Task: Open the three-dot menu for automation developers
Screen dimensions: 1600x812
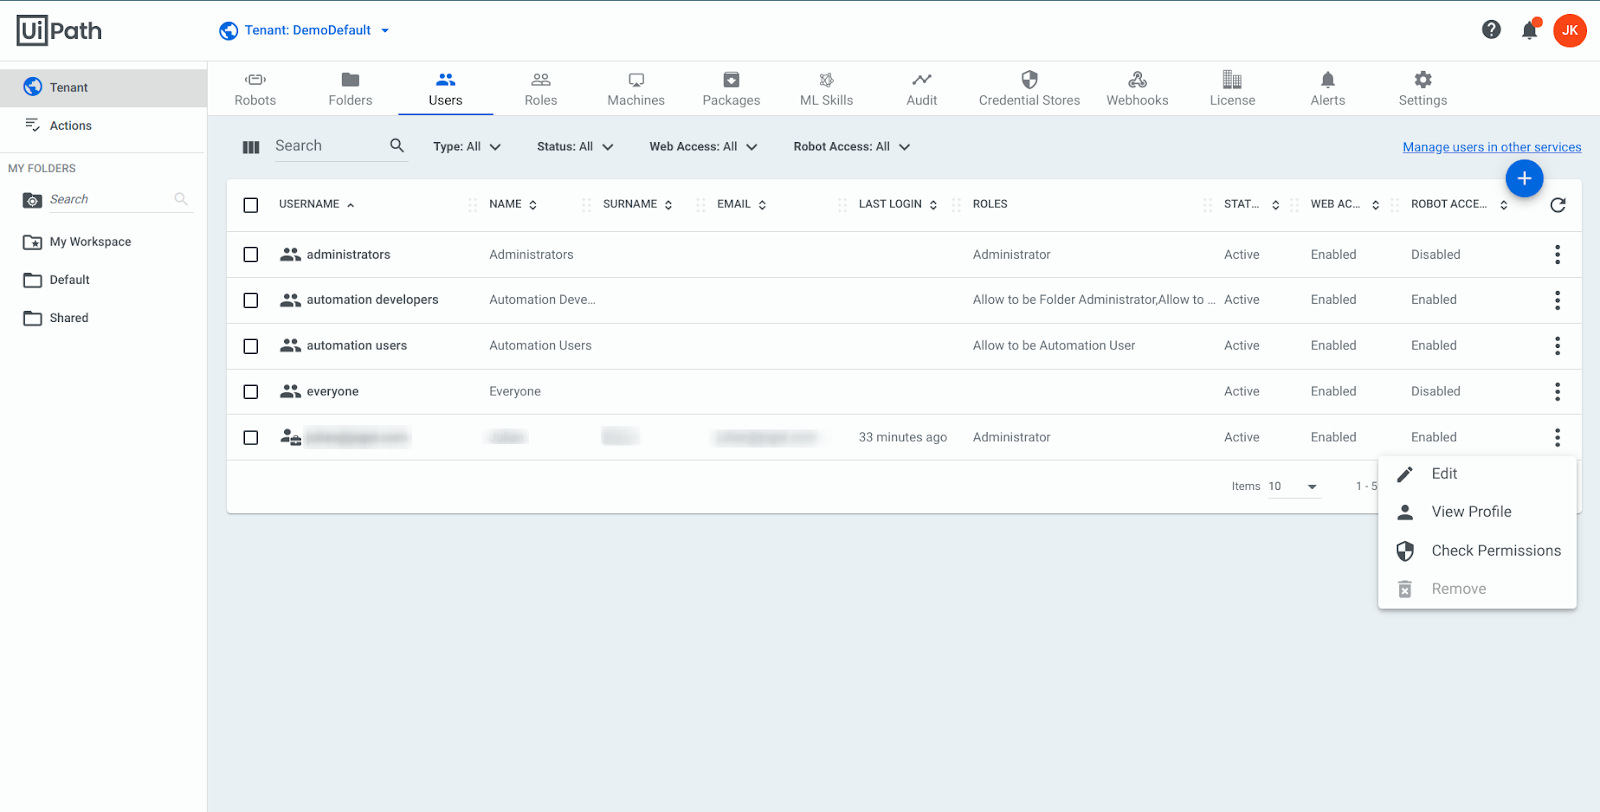Action: (1557, 300)
